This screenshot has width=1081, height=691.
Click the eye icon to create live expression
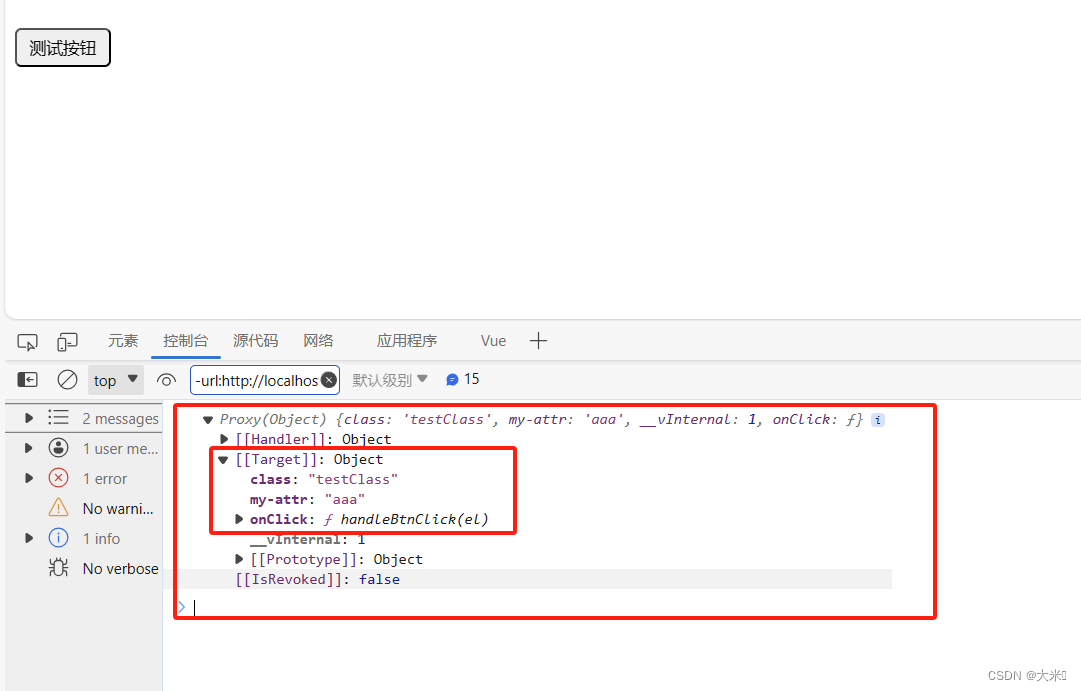pyautogui.click(x=166, y=379)
